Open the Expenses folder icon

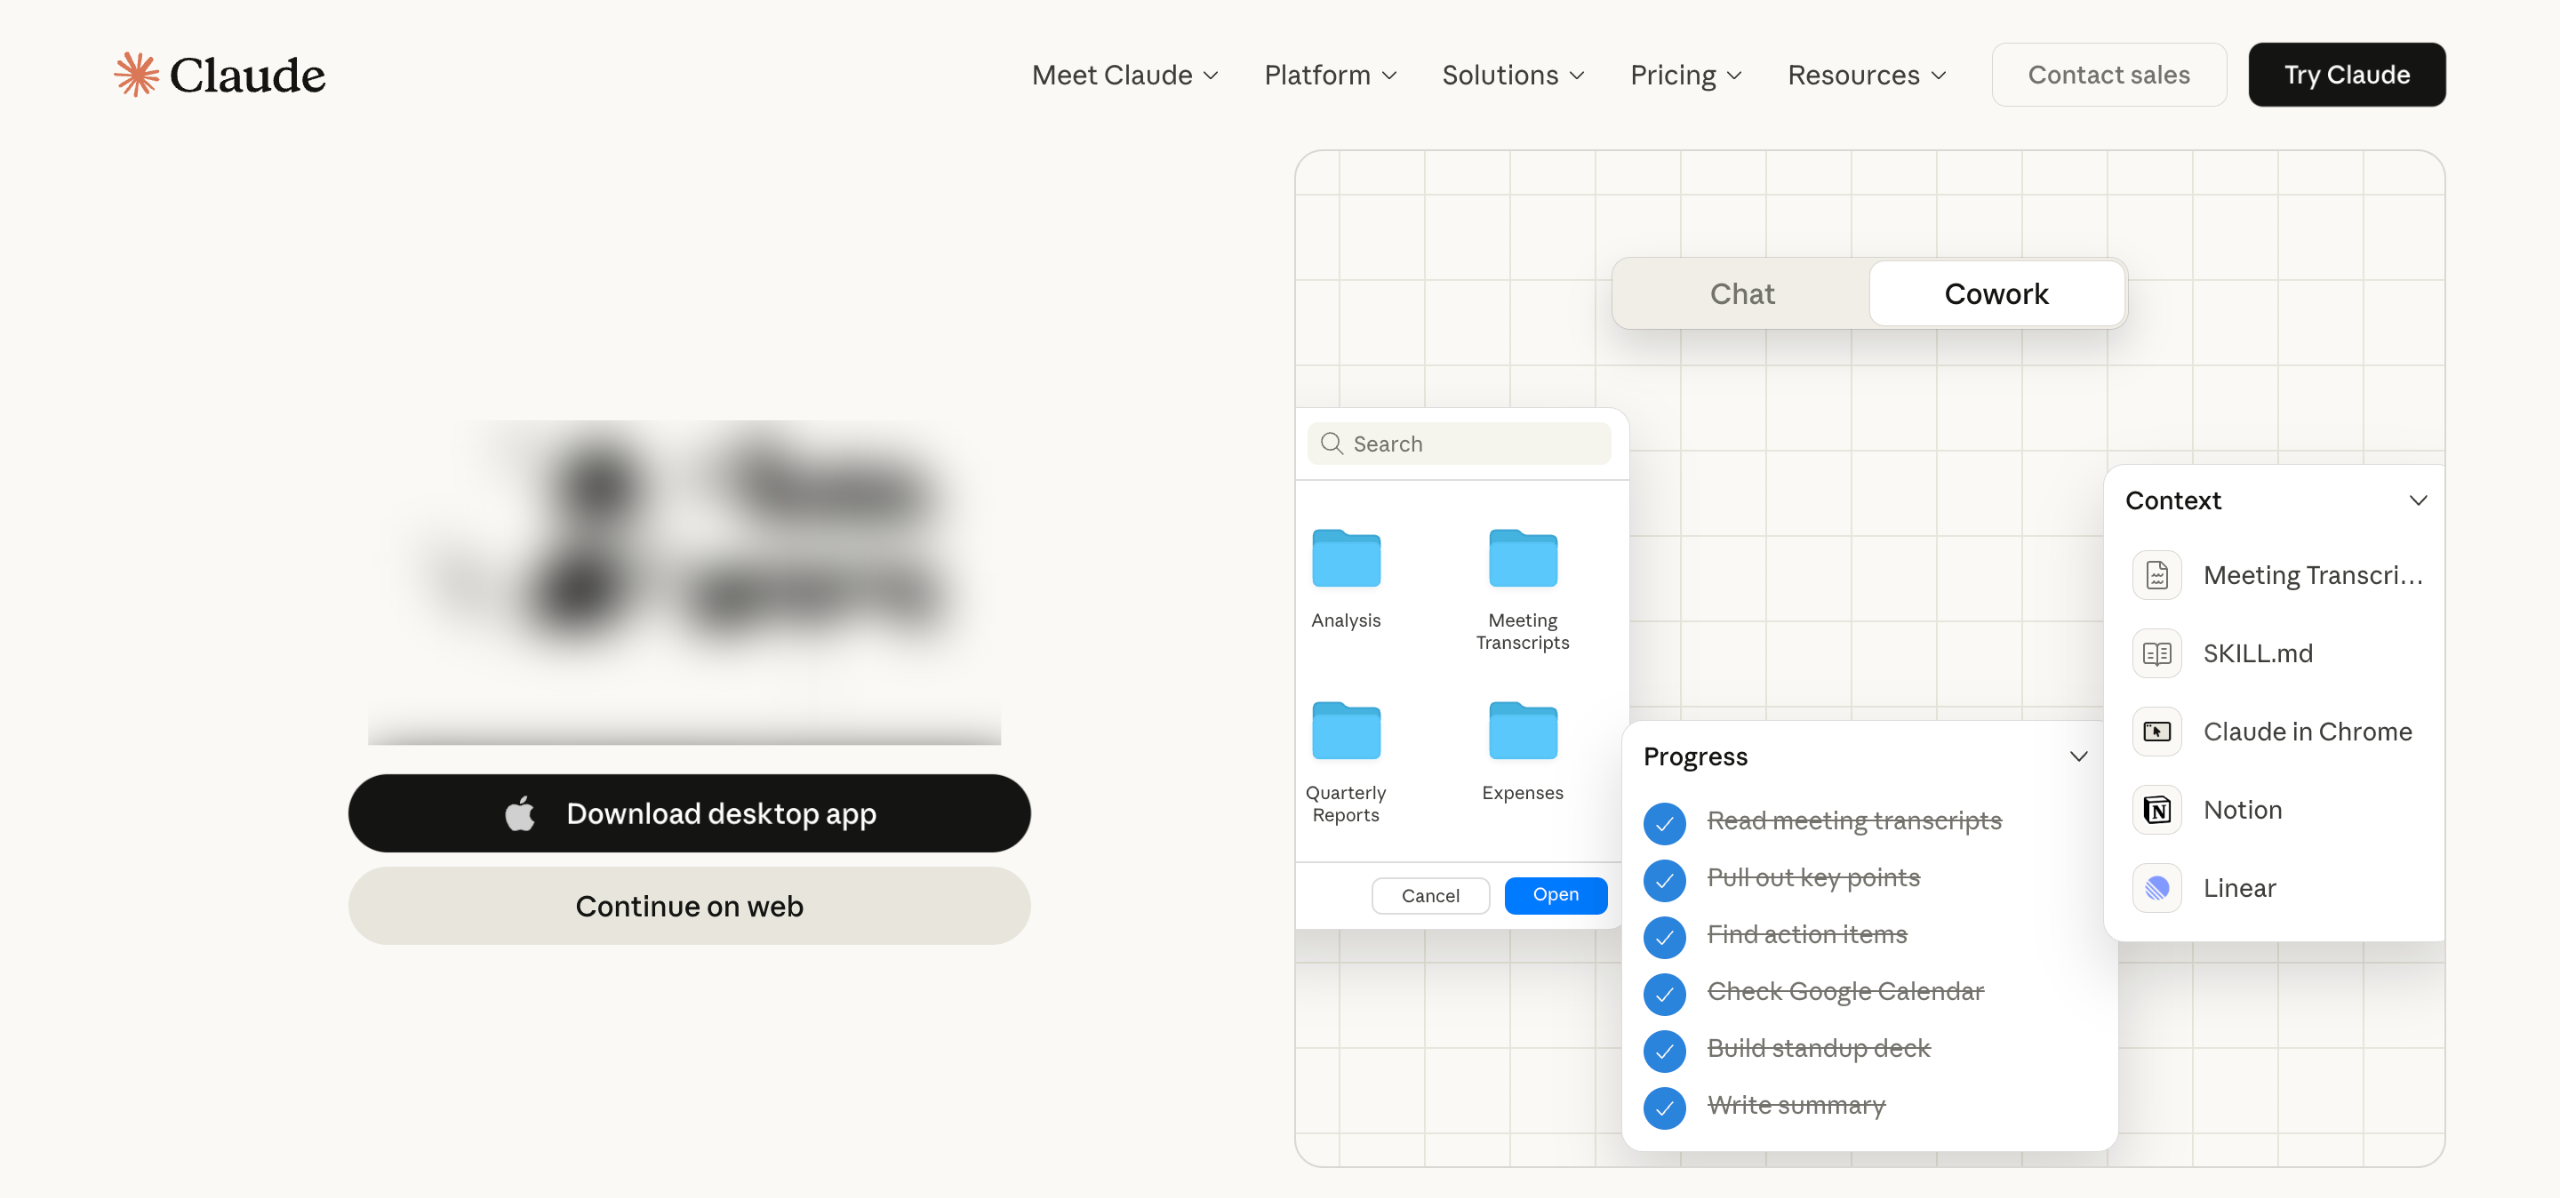1522,732
